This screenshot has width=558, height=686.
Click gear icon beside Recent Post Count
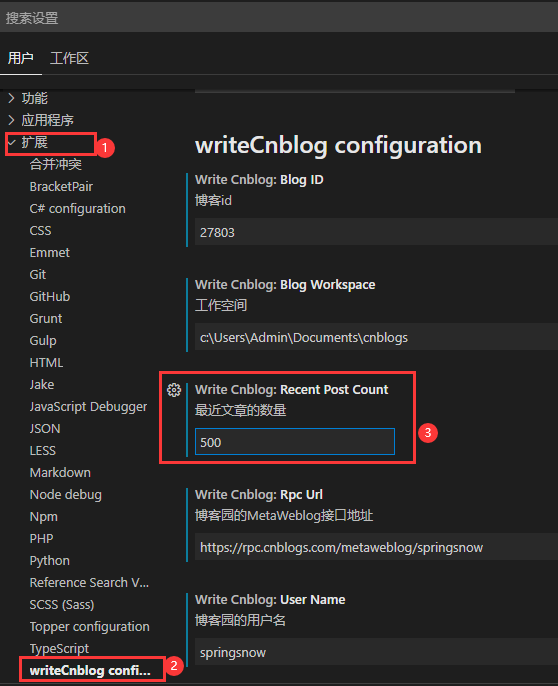(174, 389)
